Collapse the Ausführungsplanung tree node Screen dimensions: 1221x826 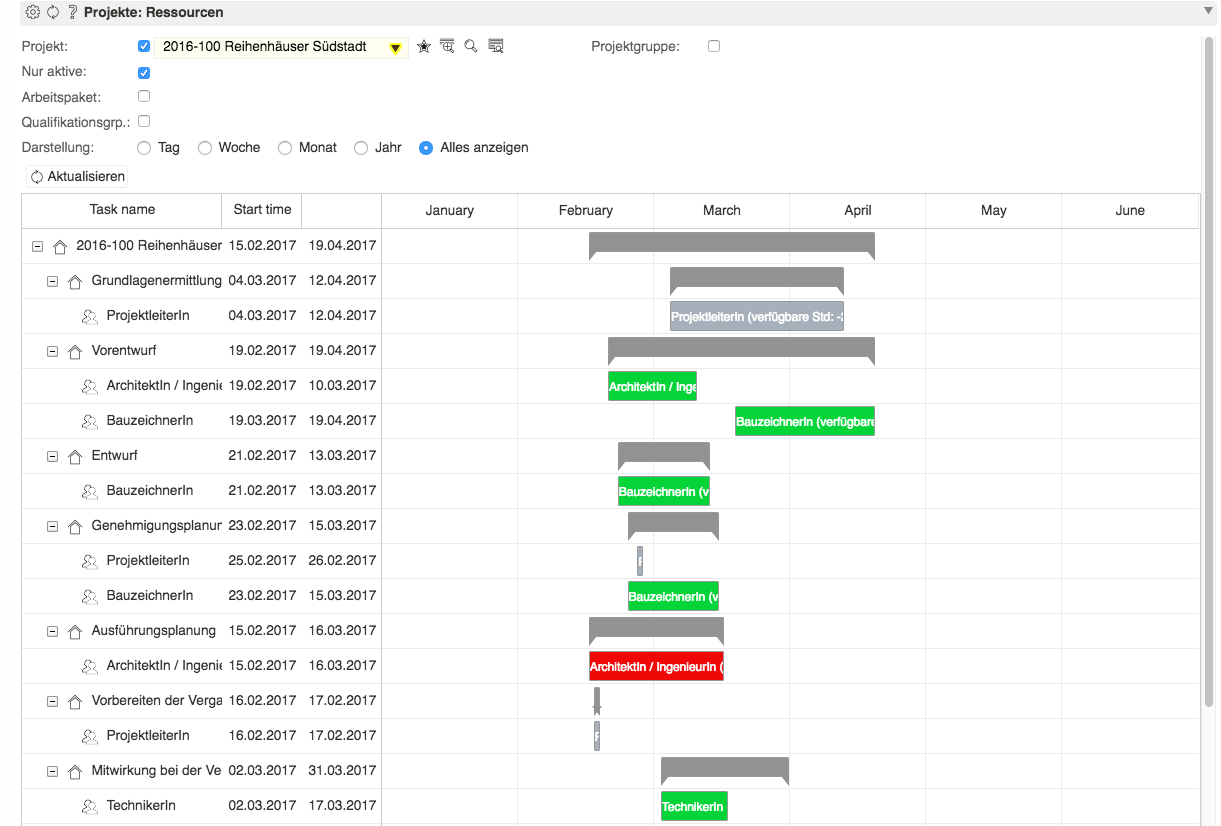pos(53,631)
